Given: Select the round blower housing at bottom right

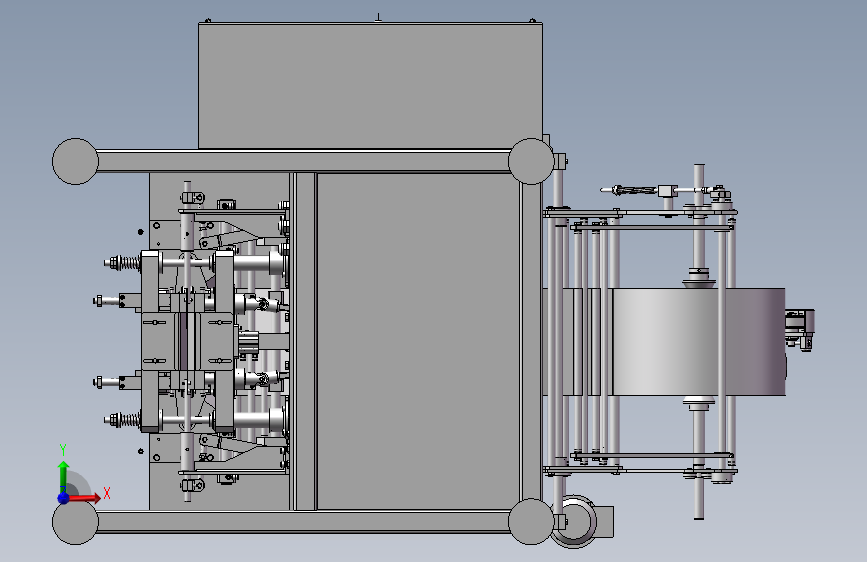Looking at the screenshot, I should 575,521.
